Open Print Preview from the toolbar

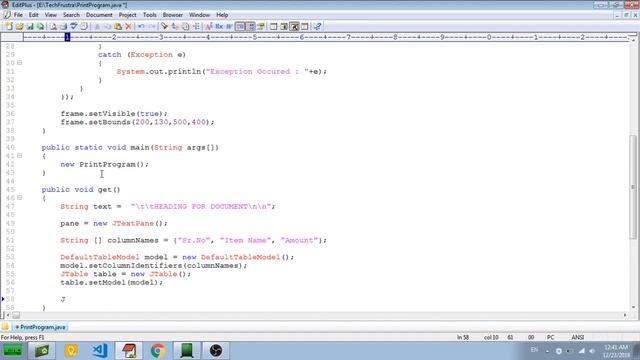[53, 27]
